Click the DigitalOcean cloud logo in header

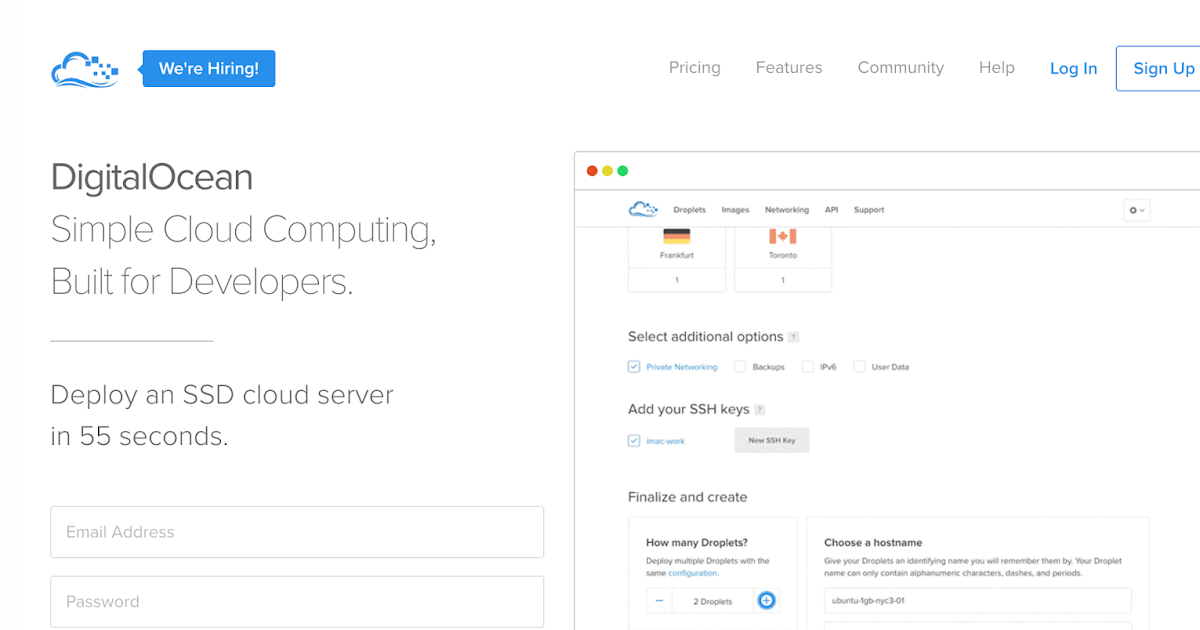pyautogui.click(x=85, y=69)
